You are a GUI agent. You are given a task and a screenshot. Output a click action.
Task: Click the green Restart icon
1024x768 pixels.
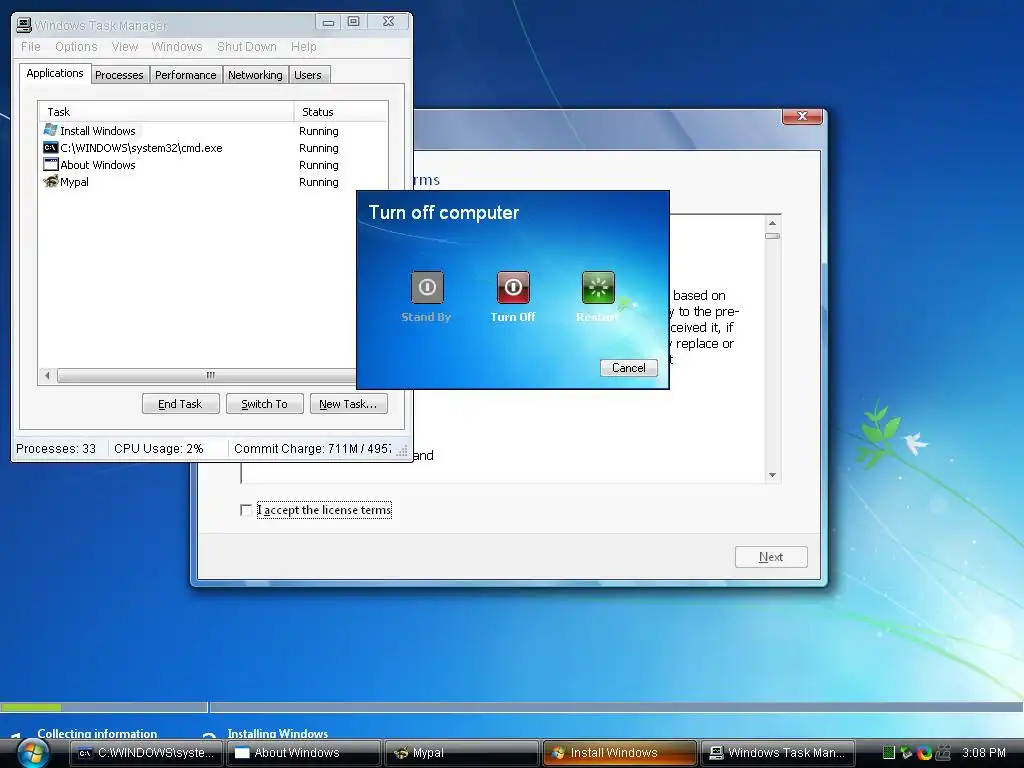coord(598,287)
